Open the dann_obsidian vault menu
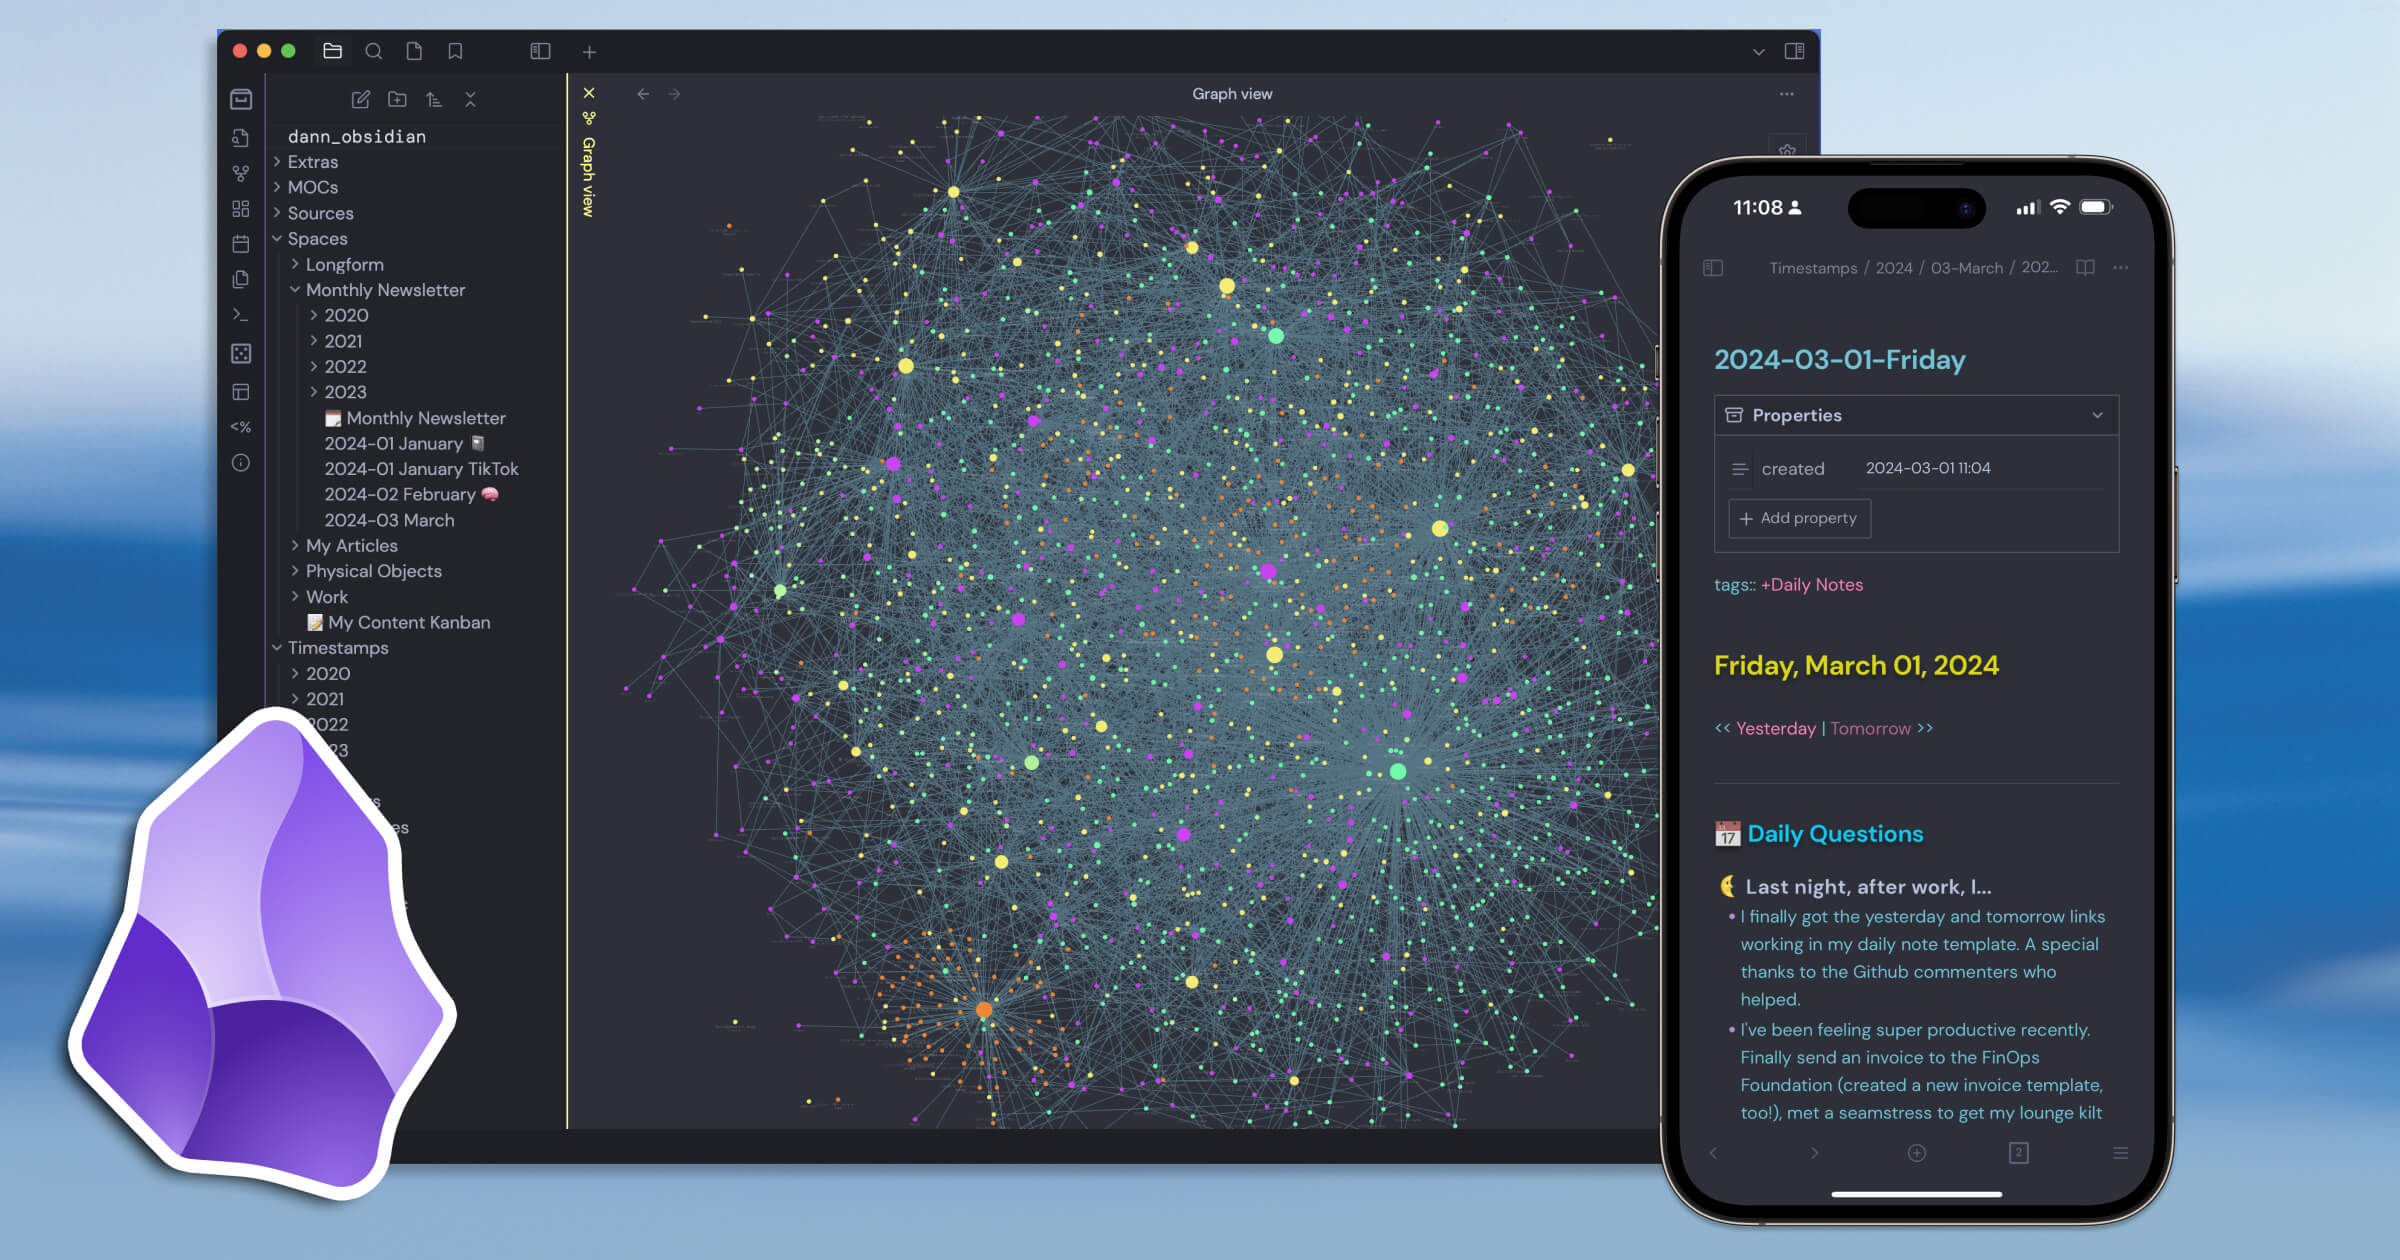2400x1260 pixels. (x=356, y=135)
